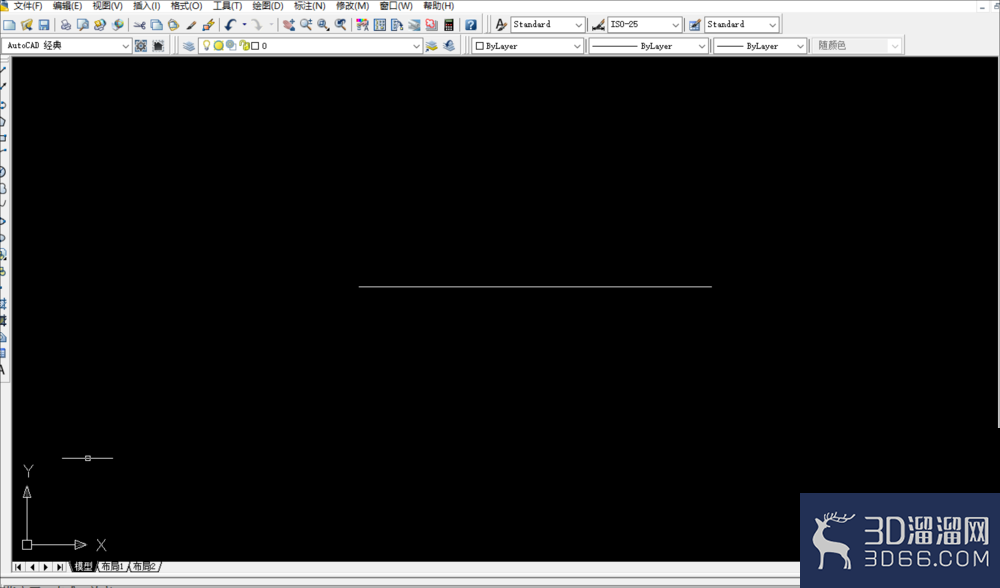Image resolution: width=1000 pixels, height=588 pixels.
Task: Click the Help question mark icon
Action: [471, 25]
